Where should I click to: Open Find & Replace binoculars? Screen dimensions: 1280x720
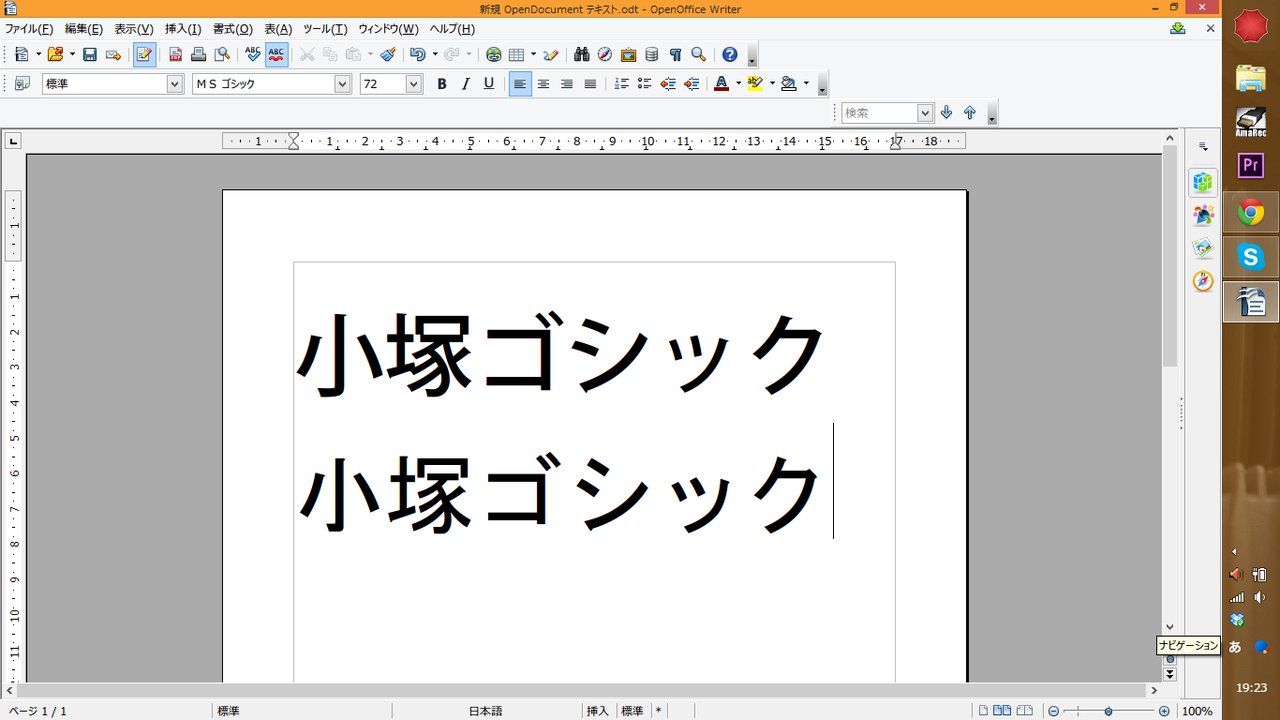[582, 55]
